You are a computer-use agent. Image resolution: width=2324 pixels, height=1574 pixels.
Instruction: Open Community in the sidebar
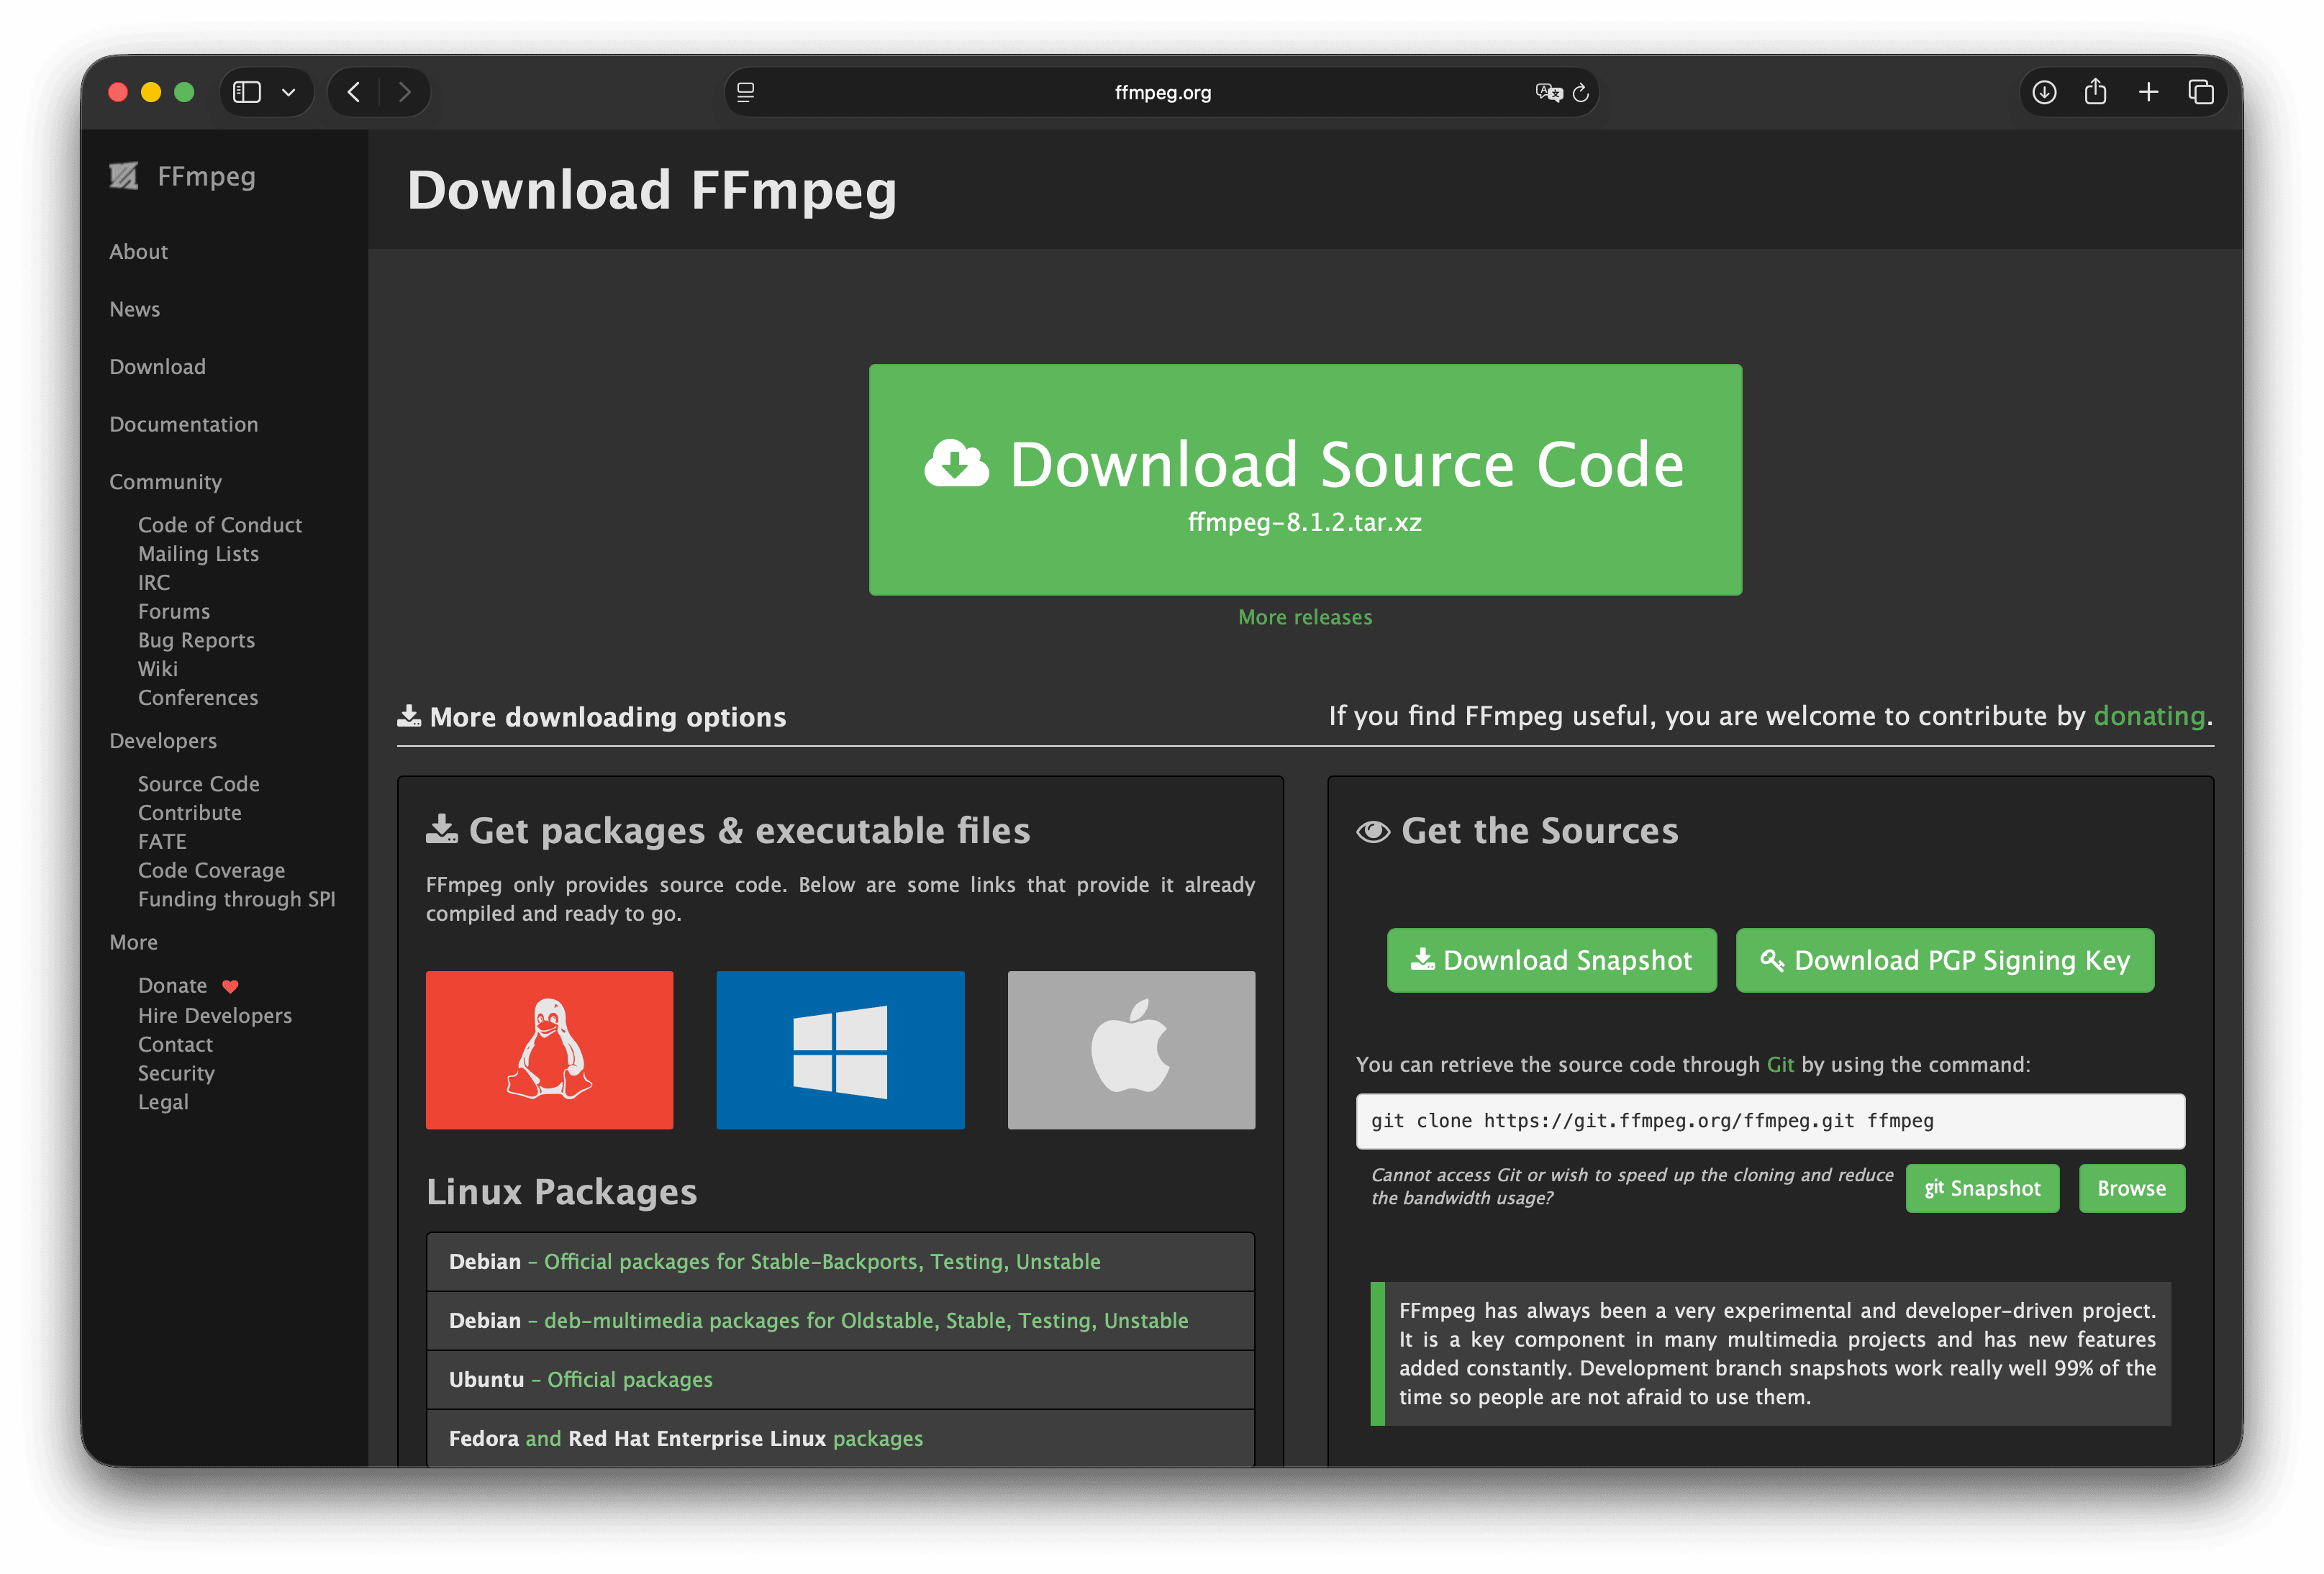click(x=165, y=482)
